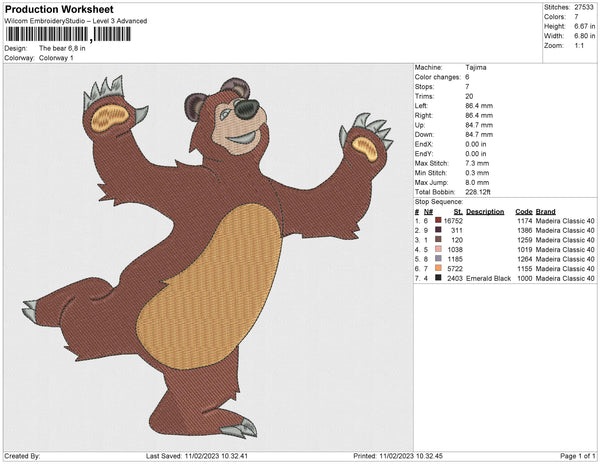Click the 'Code' column header
The width and height of the screenshot is (600, 464).
[x=524, y=212]
